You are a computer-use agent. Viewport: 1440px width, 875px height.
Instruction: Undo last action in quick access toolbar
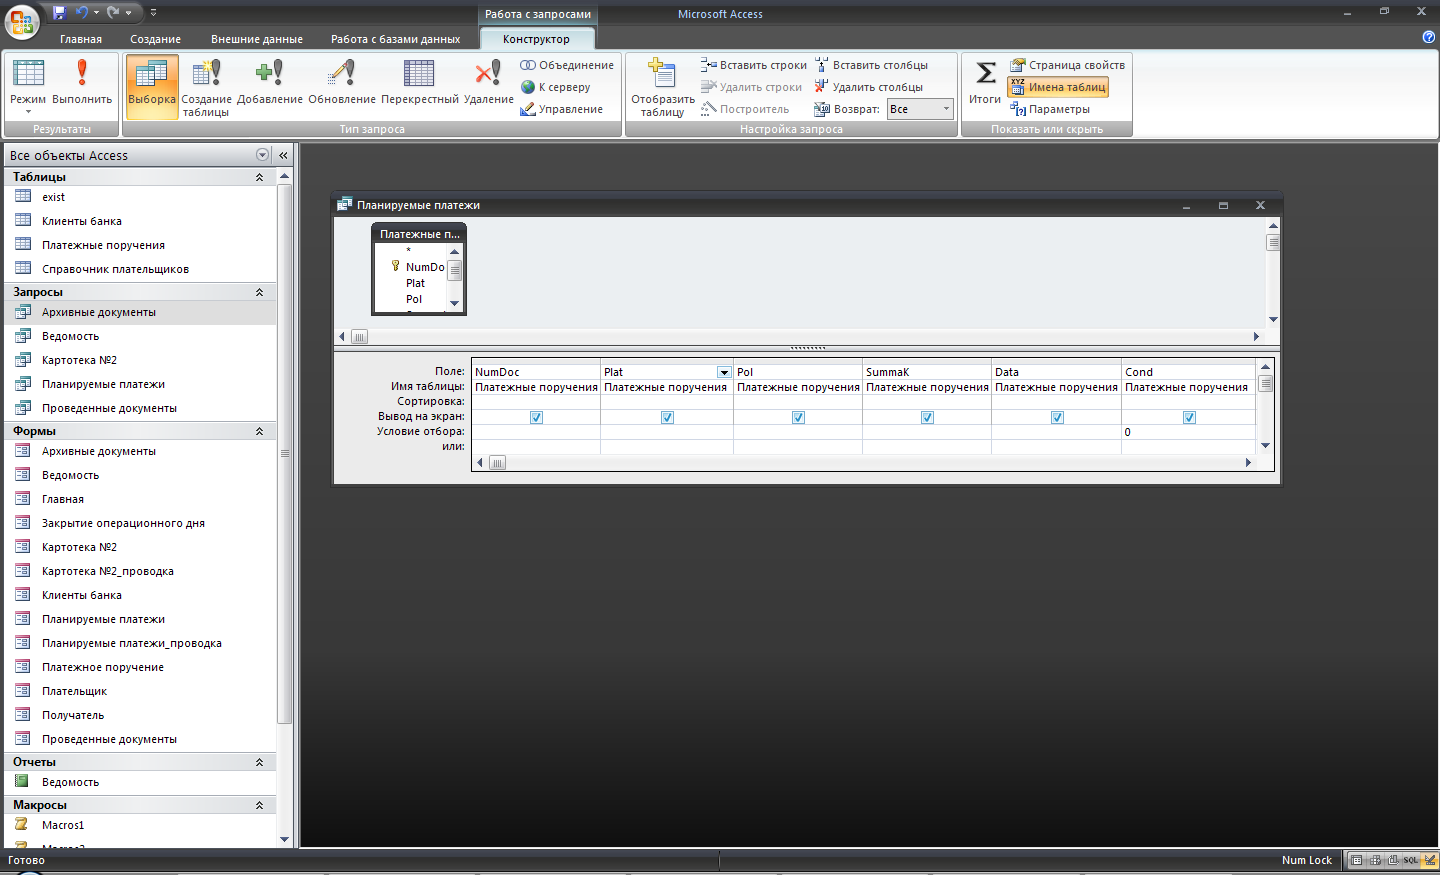pos(81,12)
